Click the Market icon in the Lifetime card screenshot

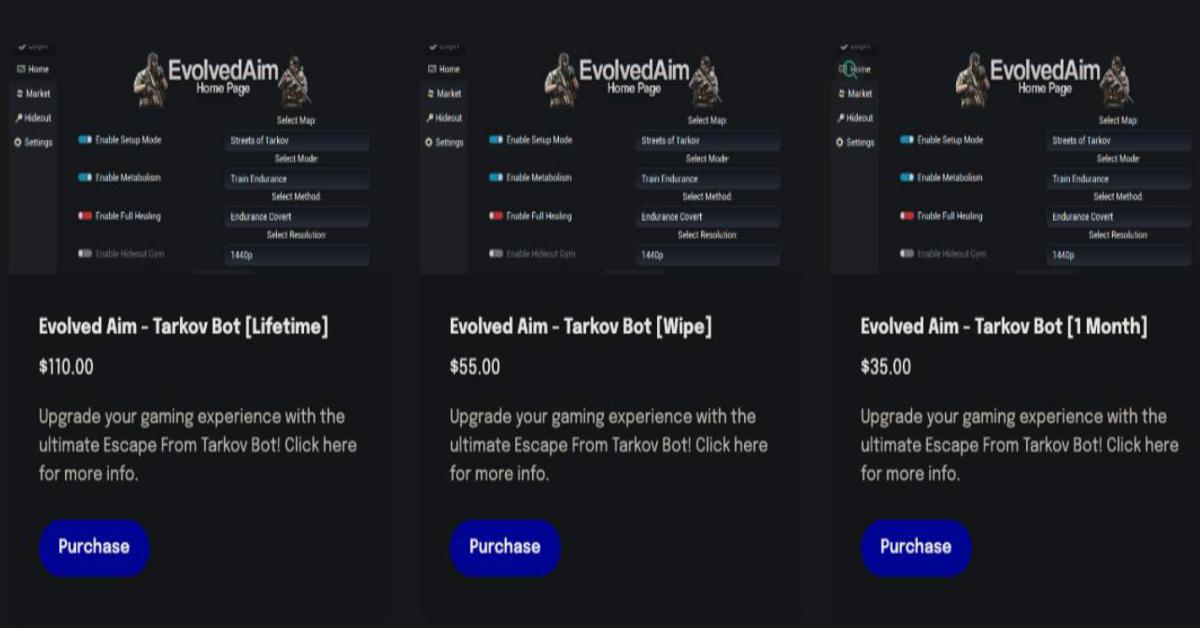(x=20, y=93)
